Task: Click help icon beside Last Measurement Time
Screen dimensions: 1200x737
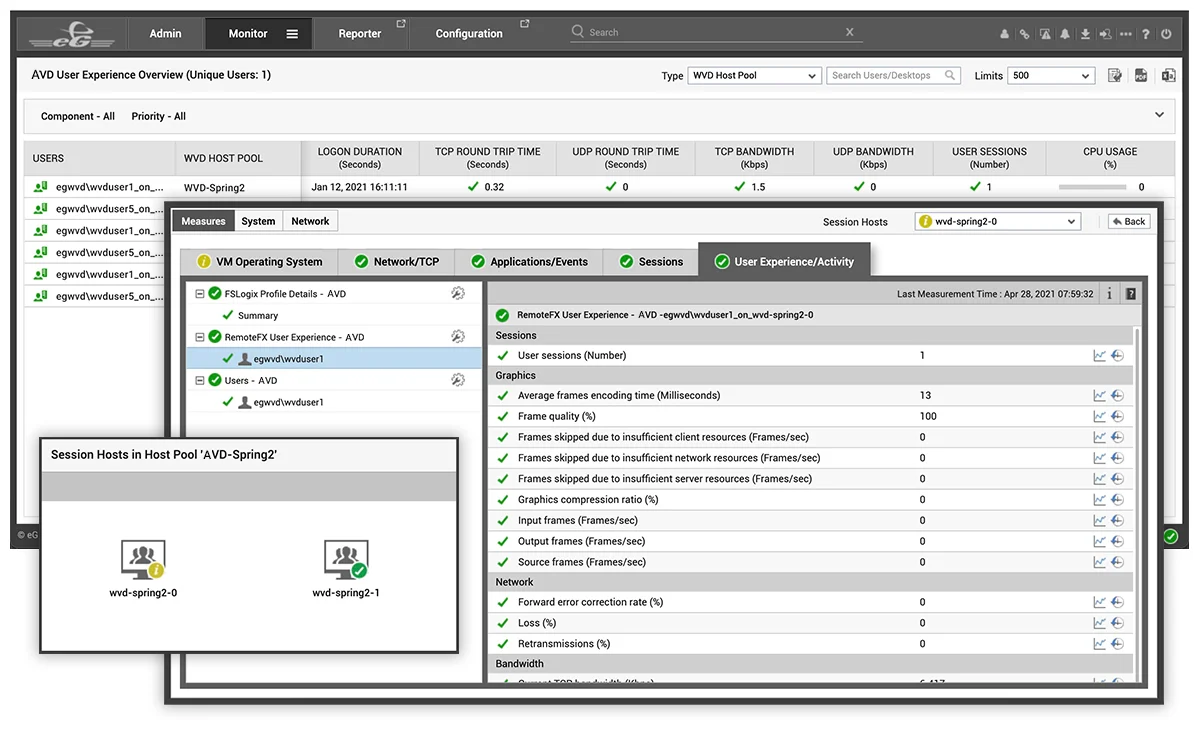Action: (1131, 294)
